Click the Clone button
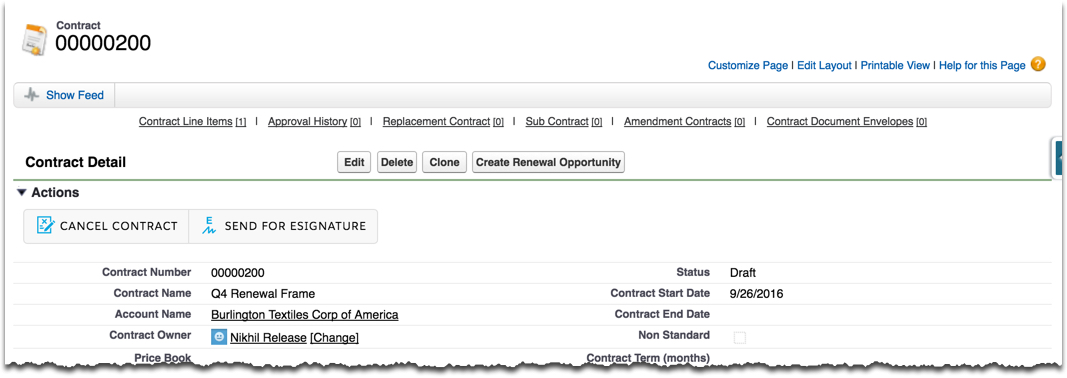 444,163
